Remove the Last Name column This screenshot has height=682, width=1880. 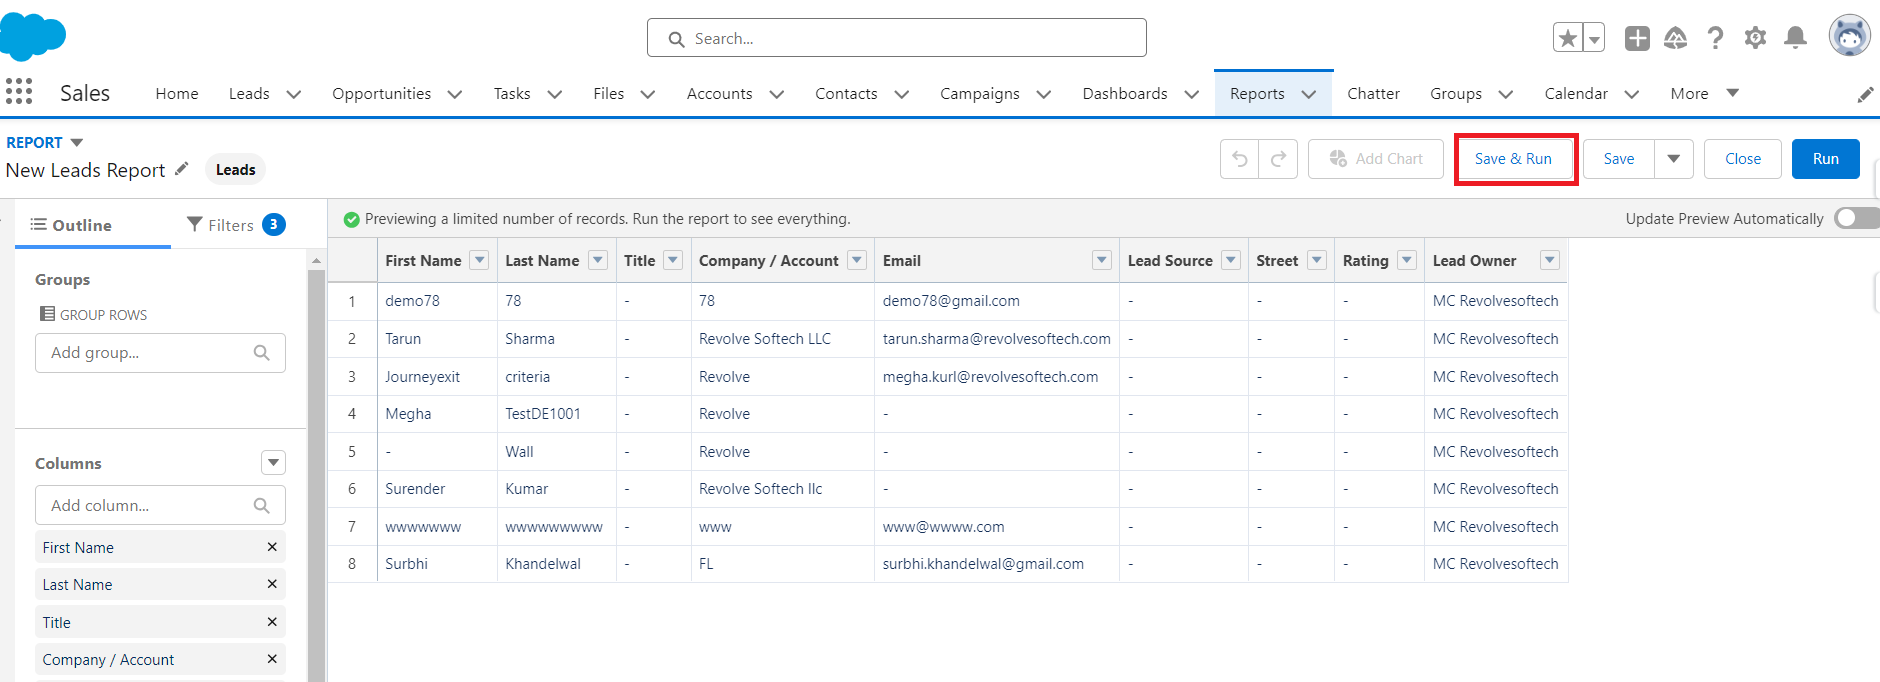pyautogui.click(x=272, y=584)
